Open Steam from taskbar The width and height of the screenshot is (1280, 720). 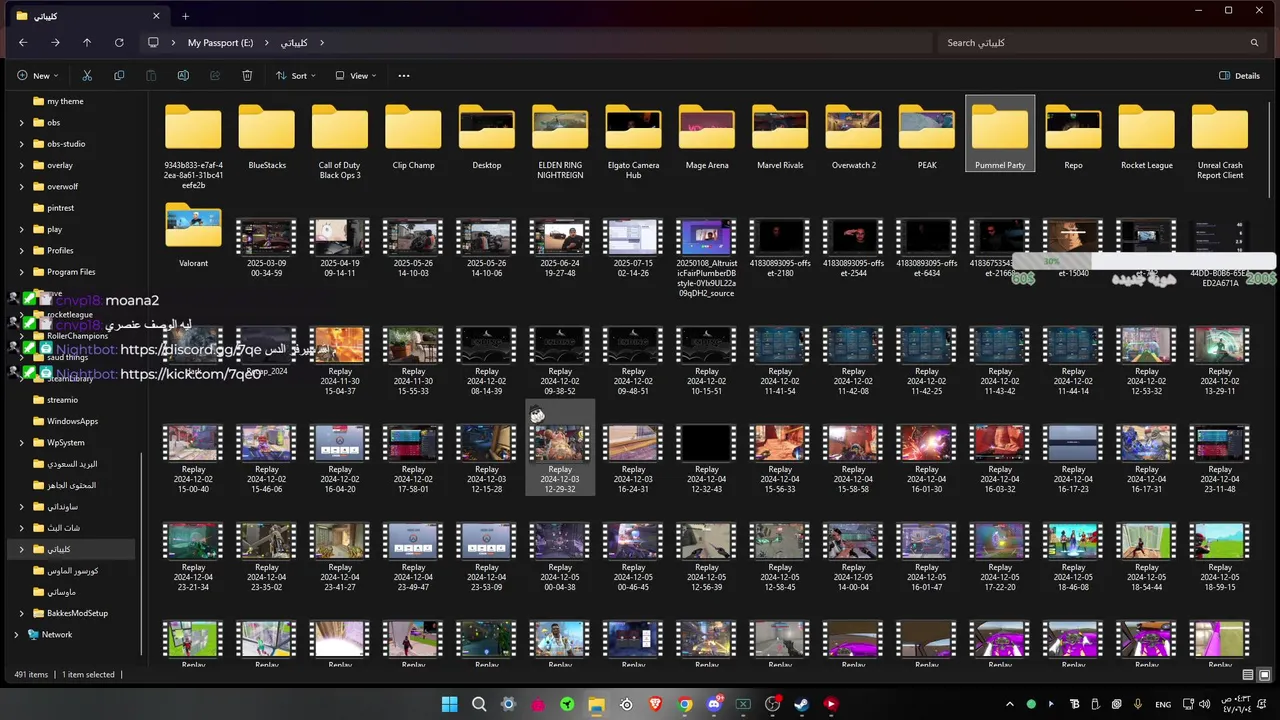pos(802,704)
